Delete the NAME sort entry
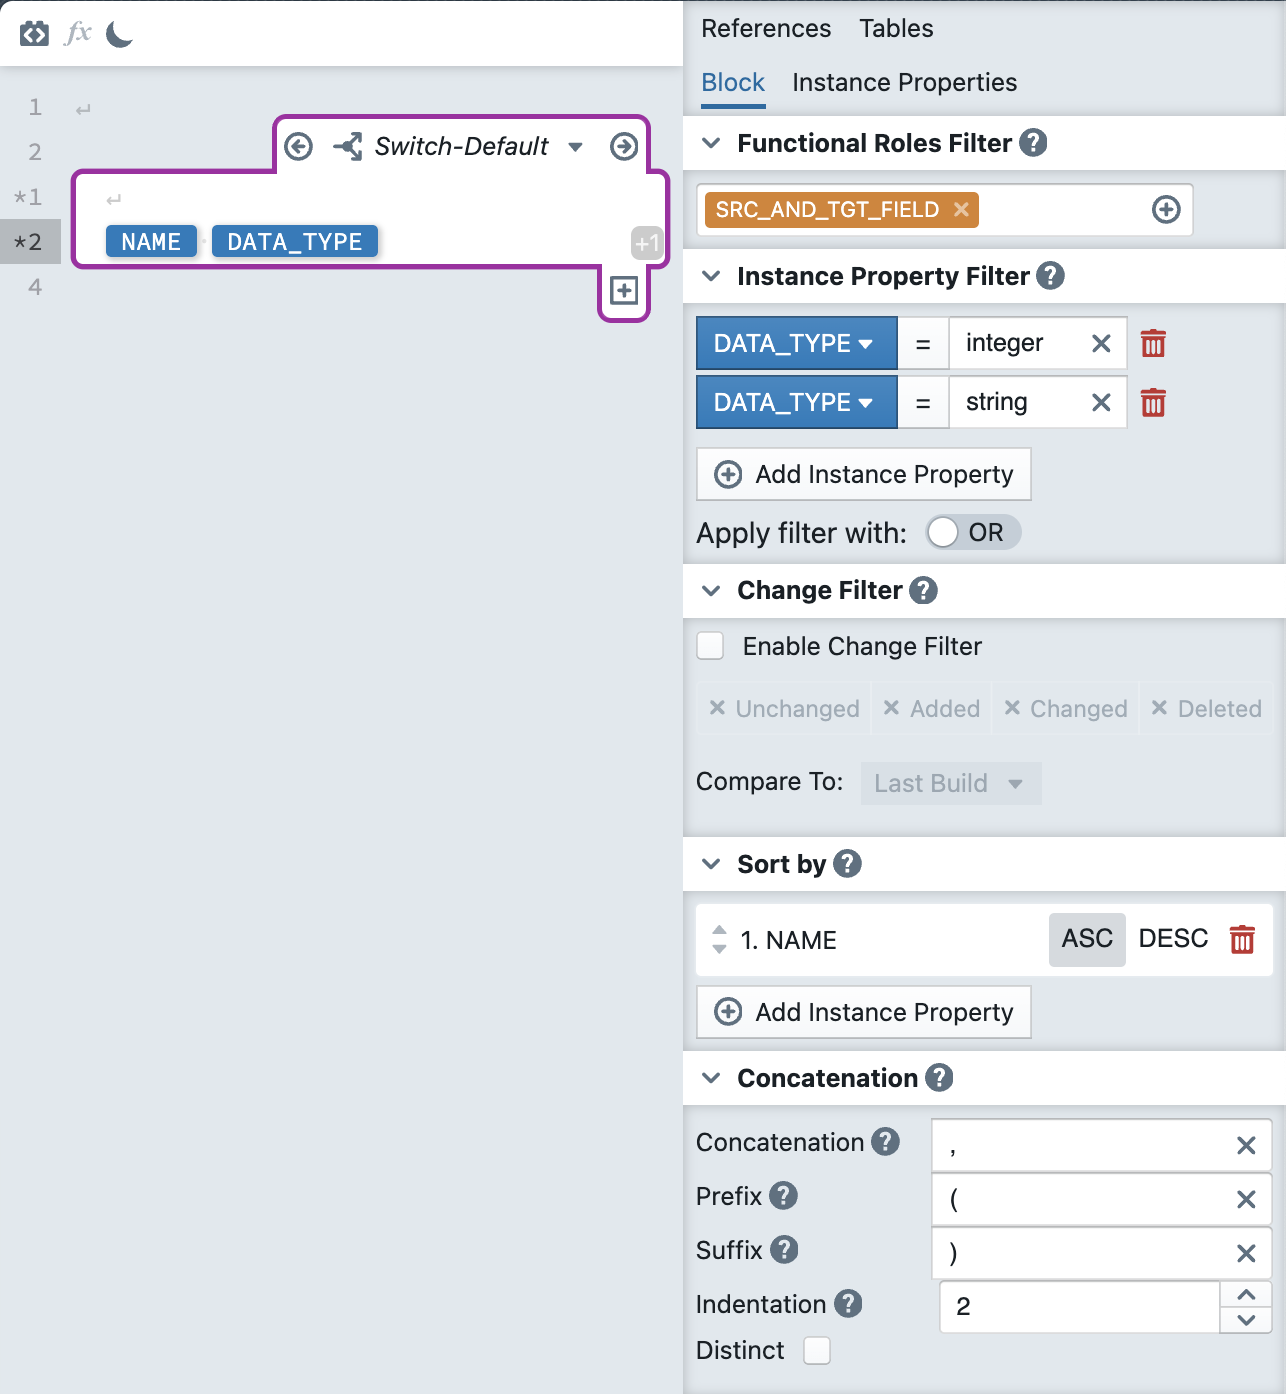 pyautogui.click(x=1242, y=940)
